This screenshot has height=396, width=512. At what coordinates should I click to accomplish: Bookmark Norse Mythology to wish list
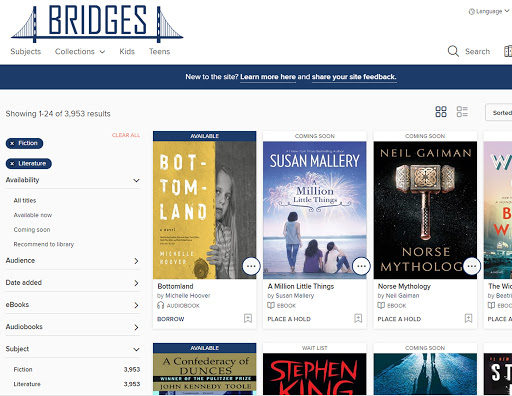(x=468, y=318)
